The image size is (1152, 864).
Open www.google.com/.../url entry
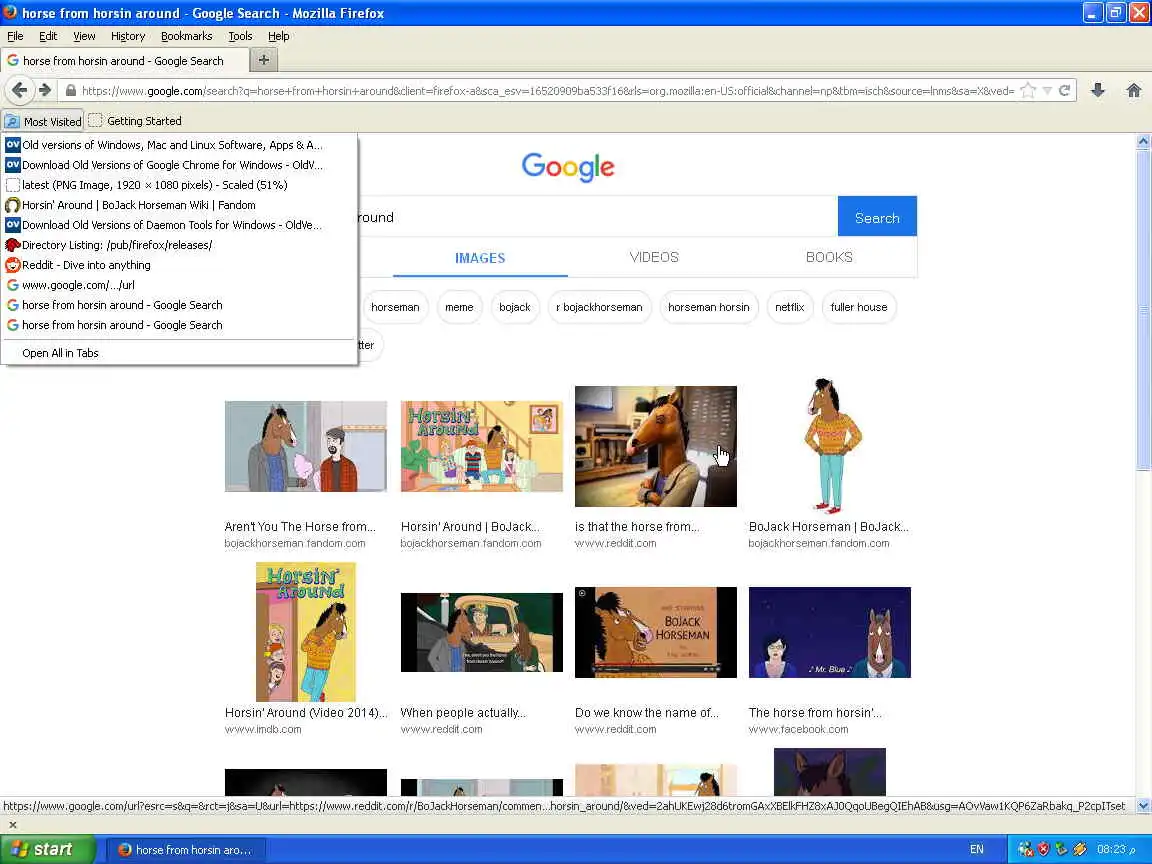tap(179, 285)
